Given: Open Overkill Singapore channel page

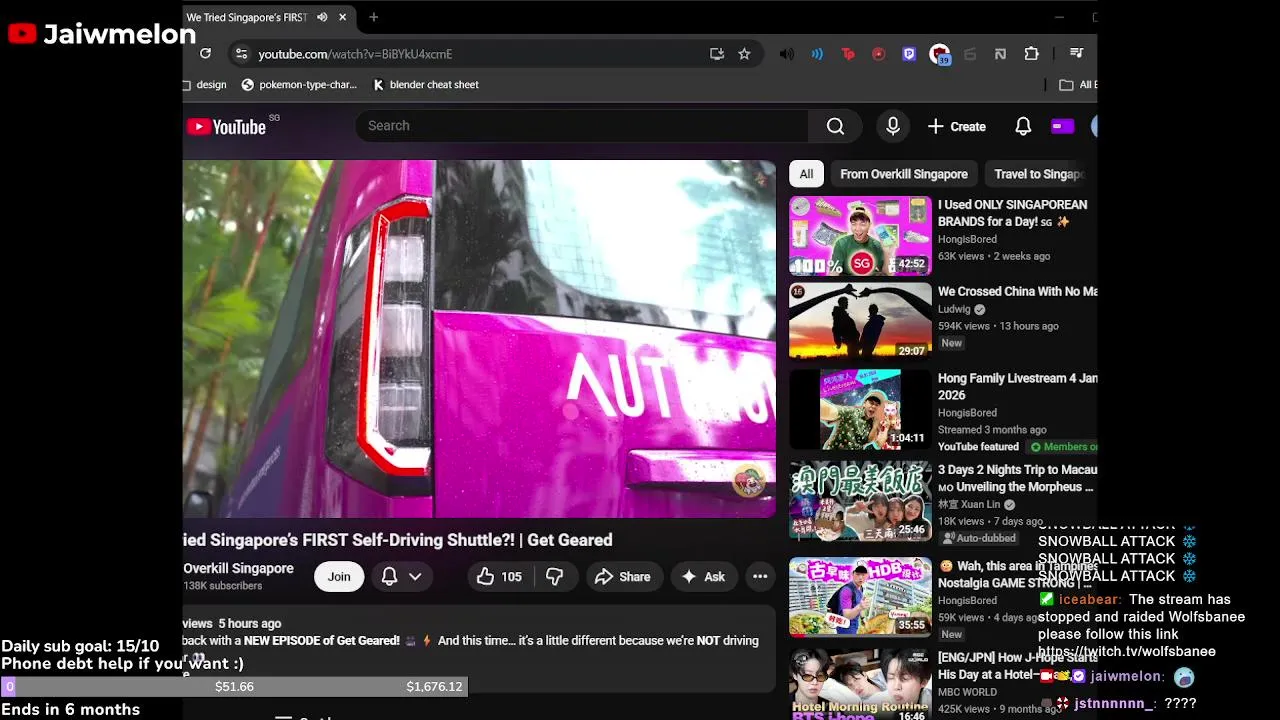Looking at the screenshot, I should [x=238, y=568].
